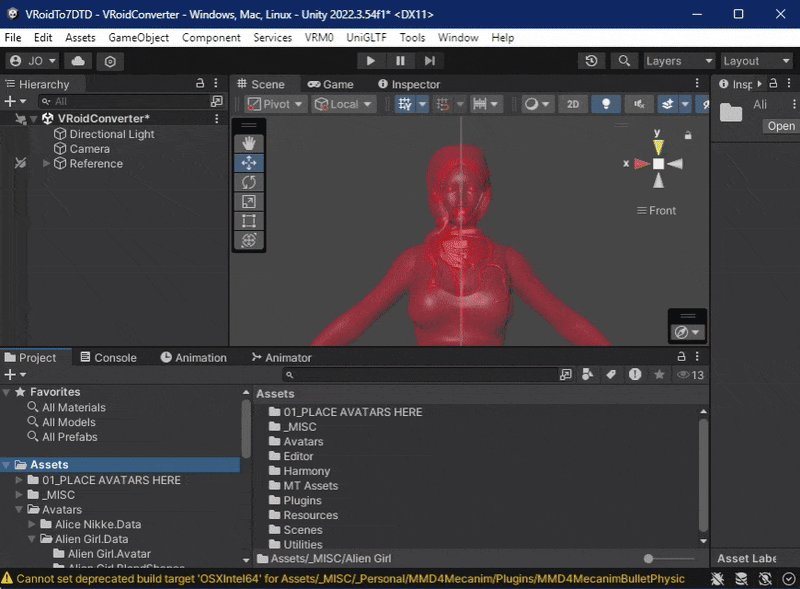Switch to the Animator tab
This screenshot has height=589, width=800.
click(x=282, y=358)
